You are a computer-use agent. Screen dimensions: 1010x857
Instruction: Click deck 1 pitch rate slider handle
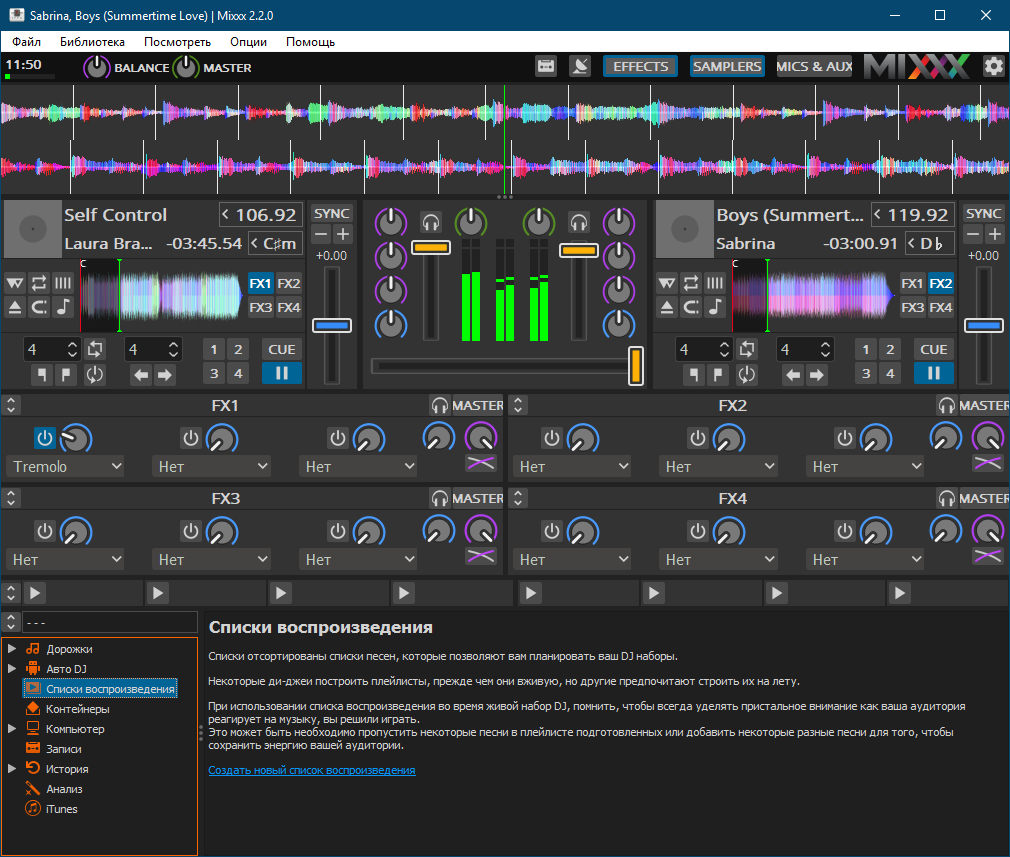(x=332, y=325)
